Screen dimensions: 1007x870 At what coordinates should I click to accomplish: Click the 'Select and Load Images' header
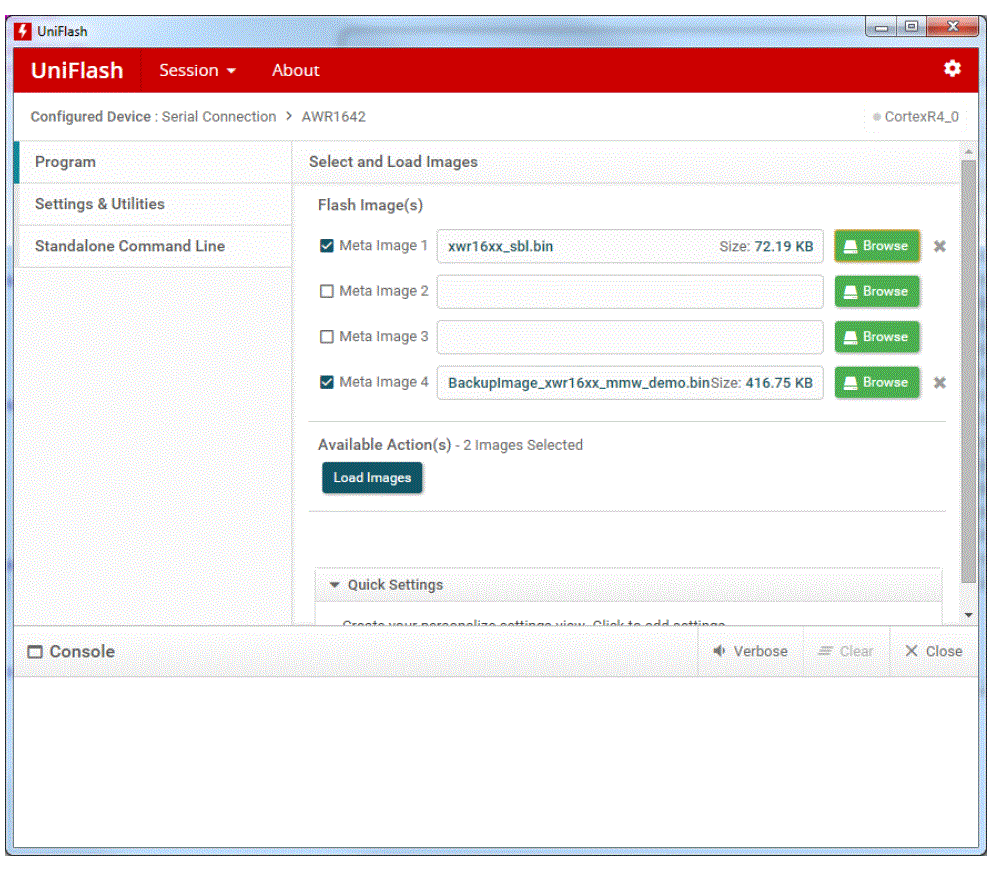click(x=393, y=162)
